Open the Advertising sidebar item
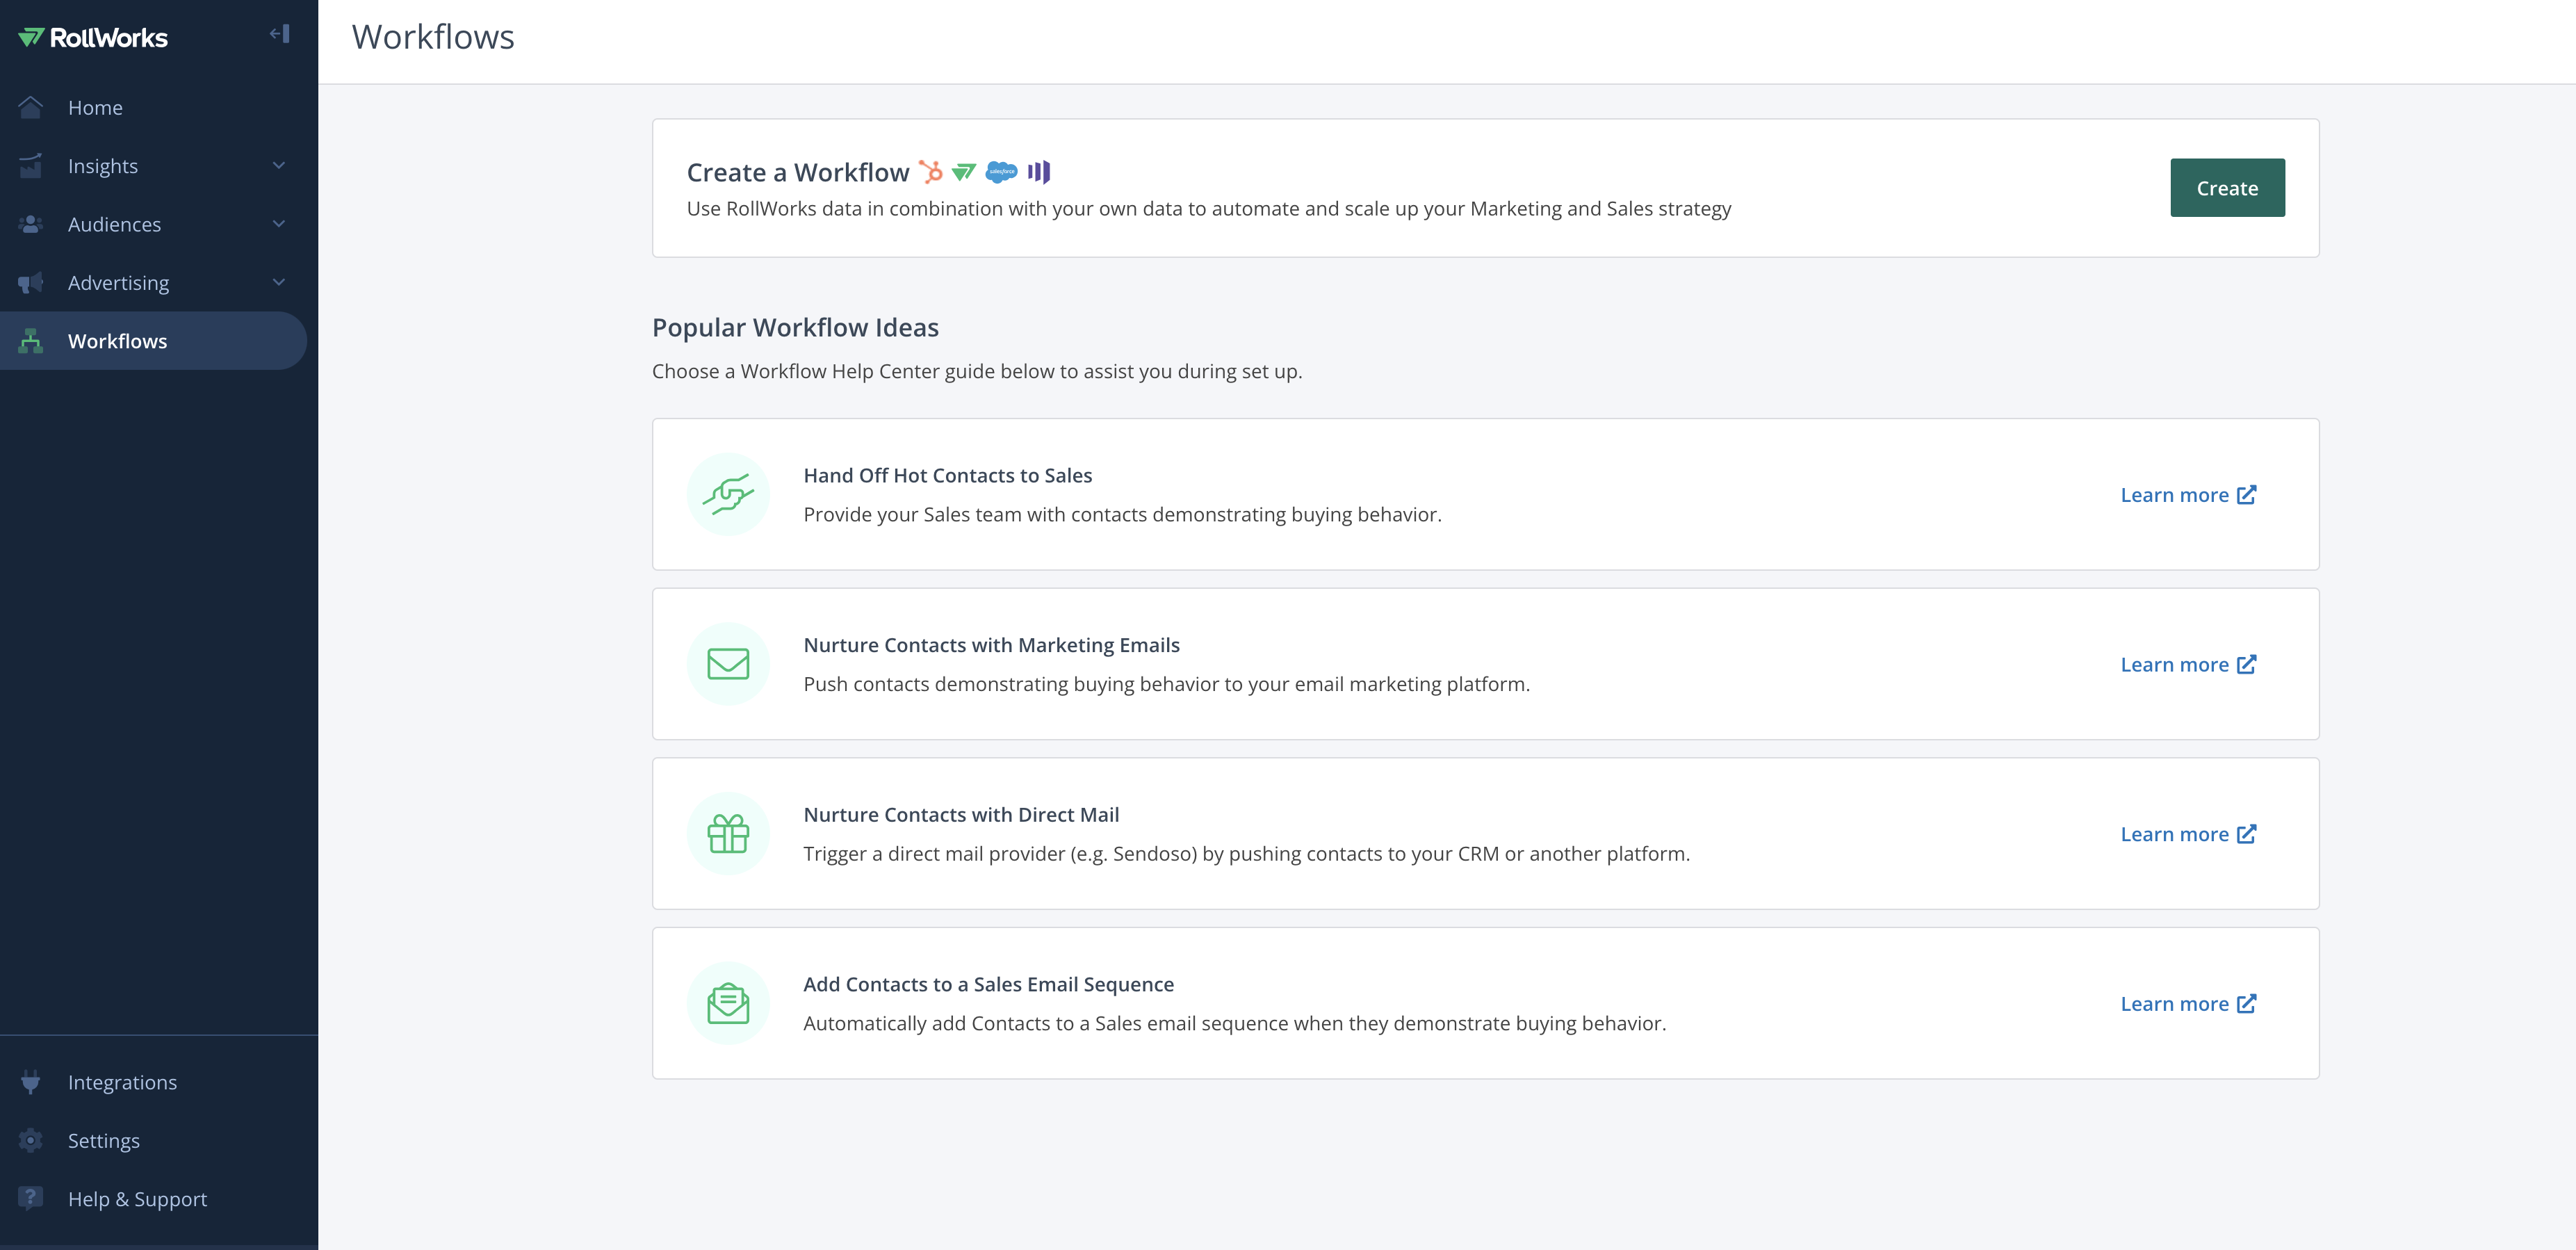 click(153, 283)
